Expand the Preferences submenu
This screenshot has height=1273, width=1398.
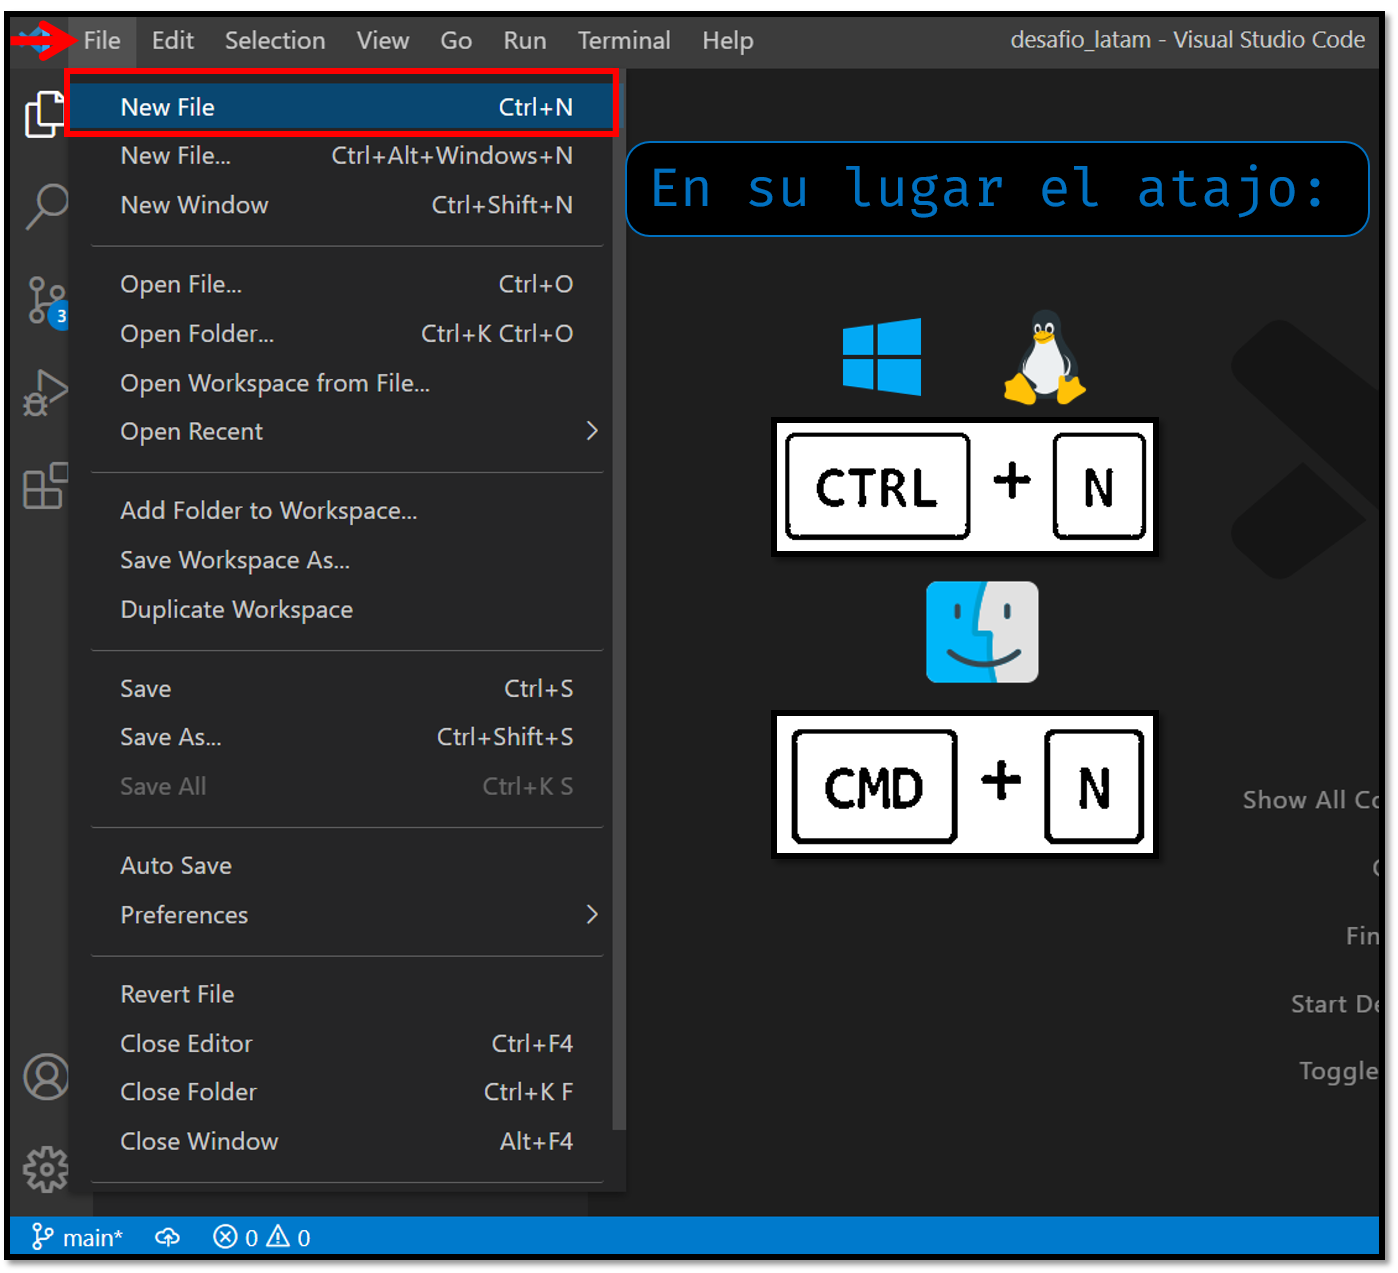[x=347, y=915]
